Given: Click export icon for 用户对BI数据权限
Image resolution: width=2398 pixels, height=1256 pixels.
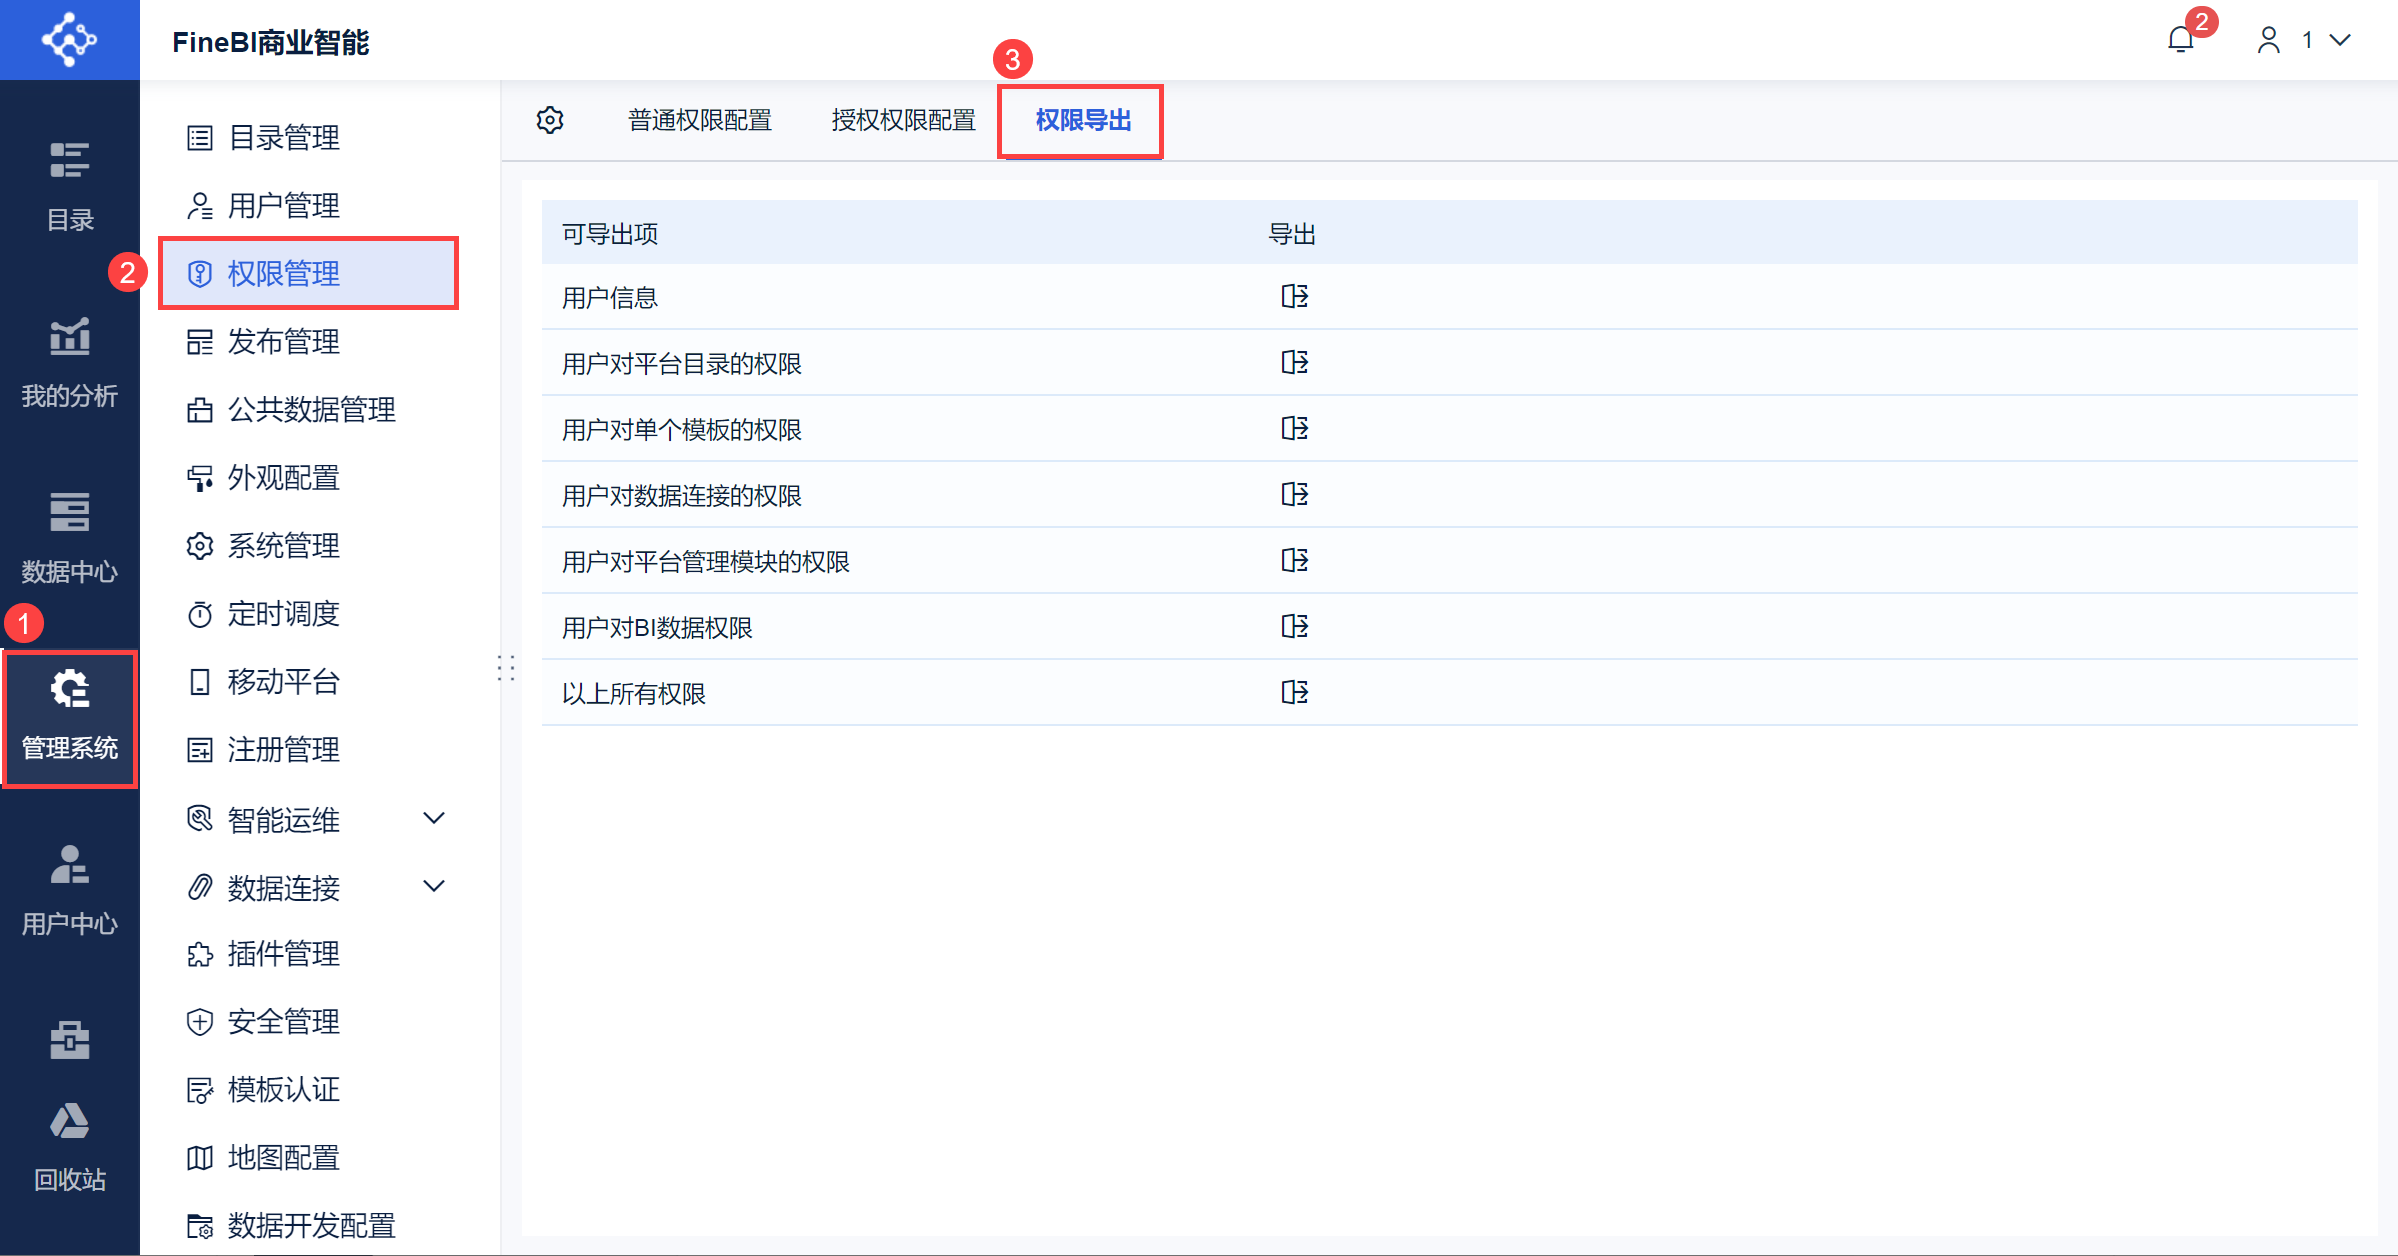Looking at the screenshot, I should click(1294, 627).
